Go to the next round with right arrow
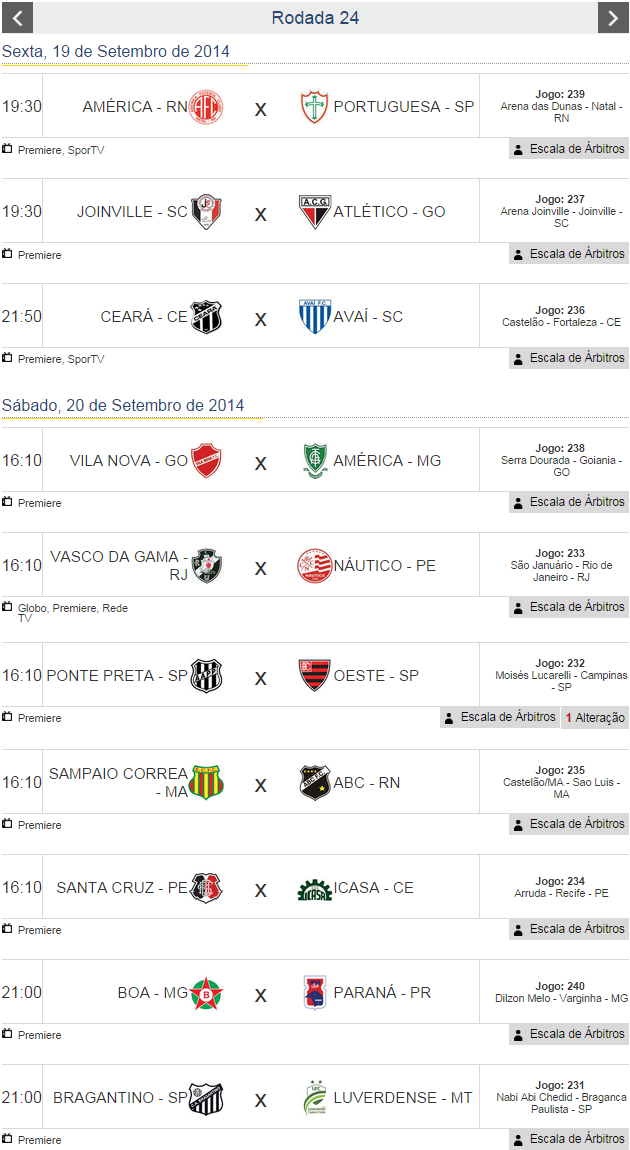The width and height of the screenshot is (630, 1150). point(613,18)
